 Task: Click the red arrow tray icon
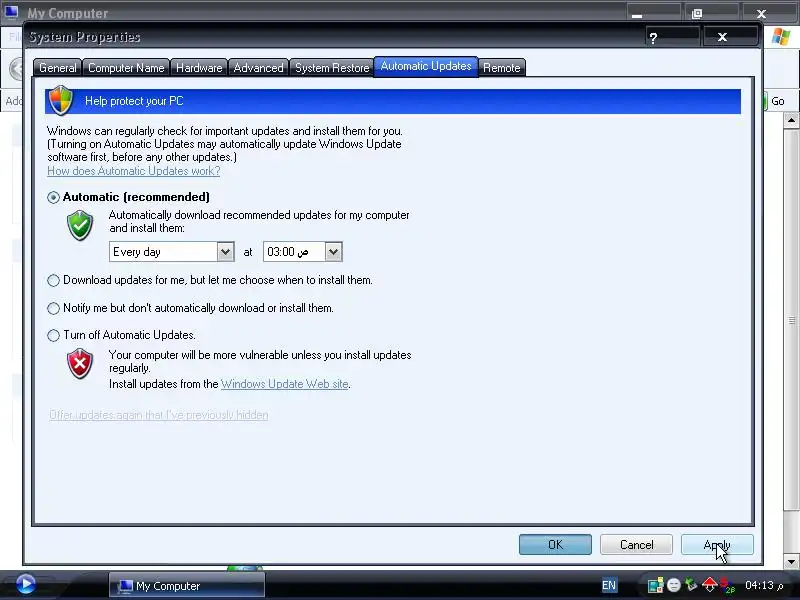710,585
